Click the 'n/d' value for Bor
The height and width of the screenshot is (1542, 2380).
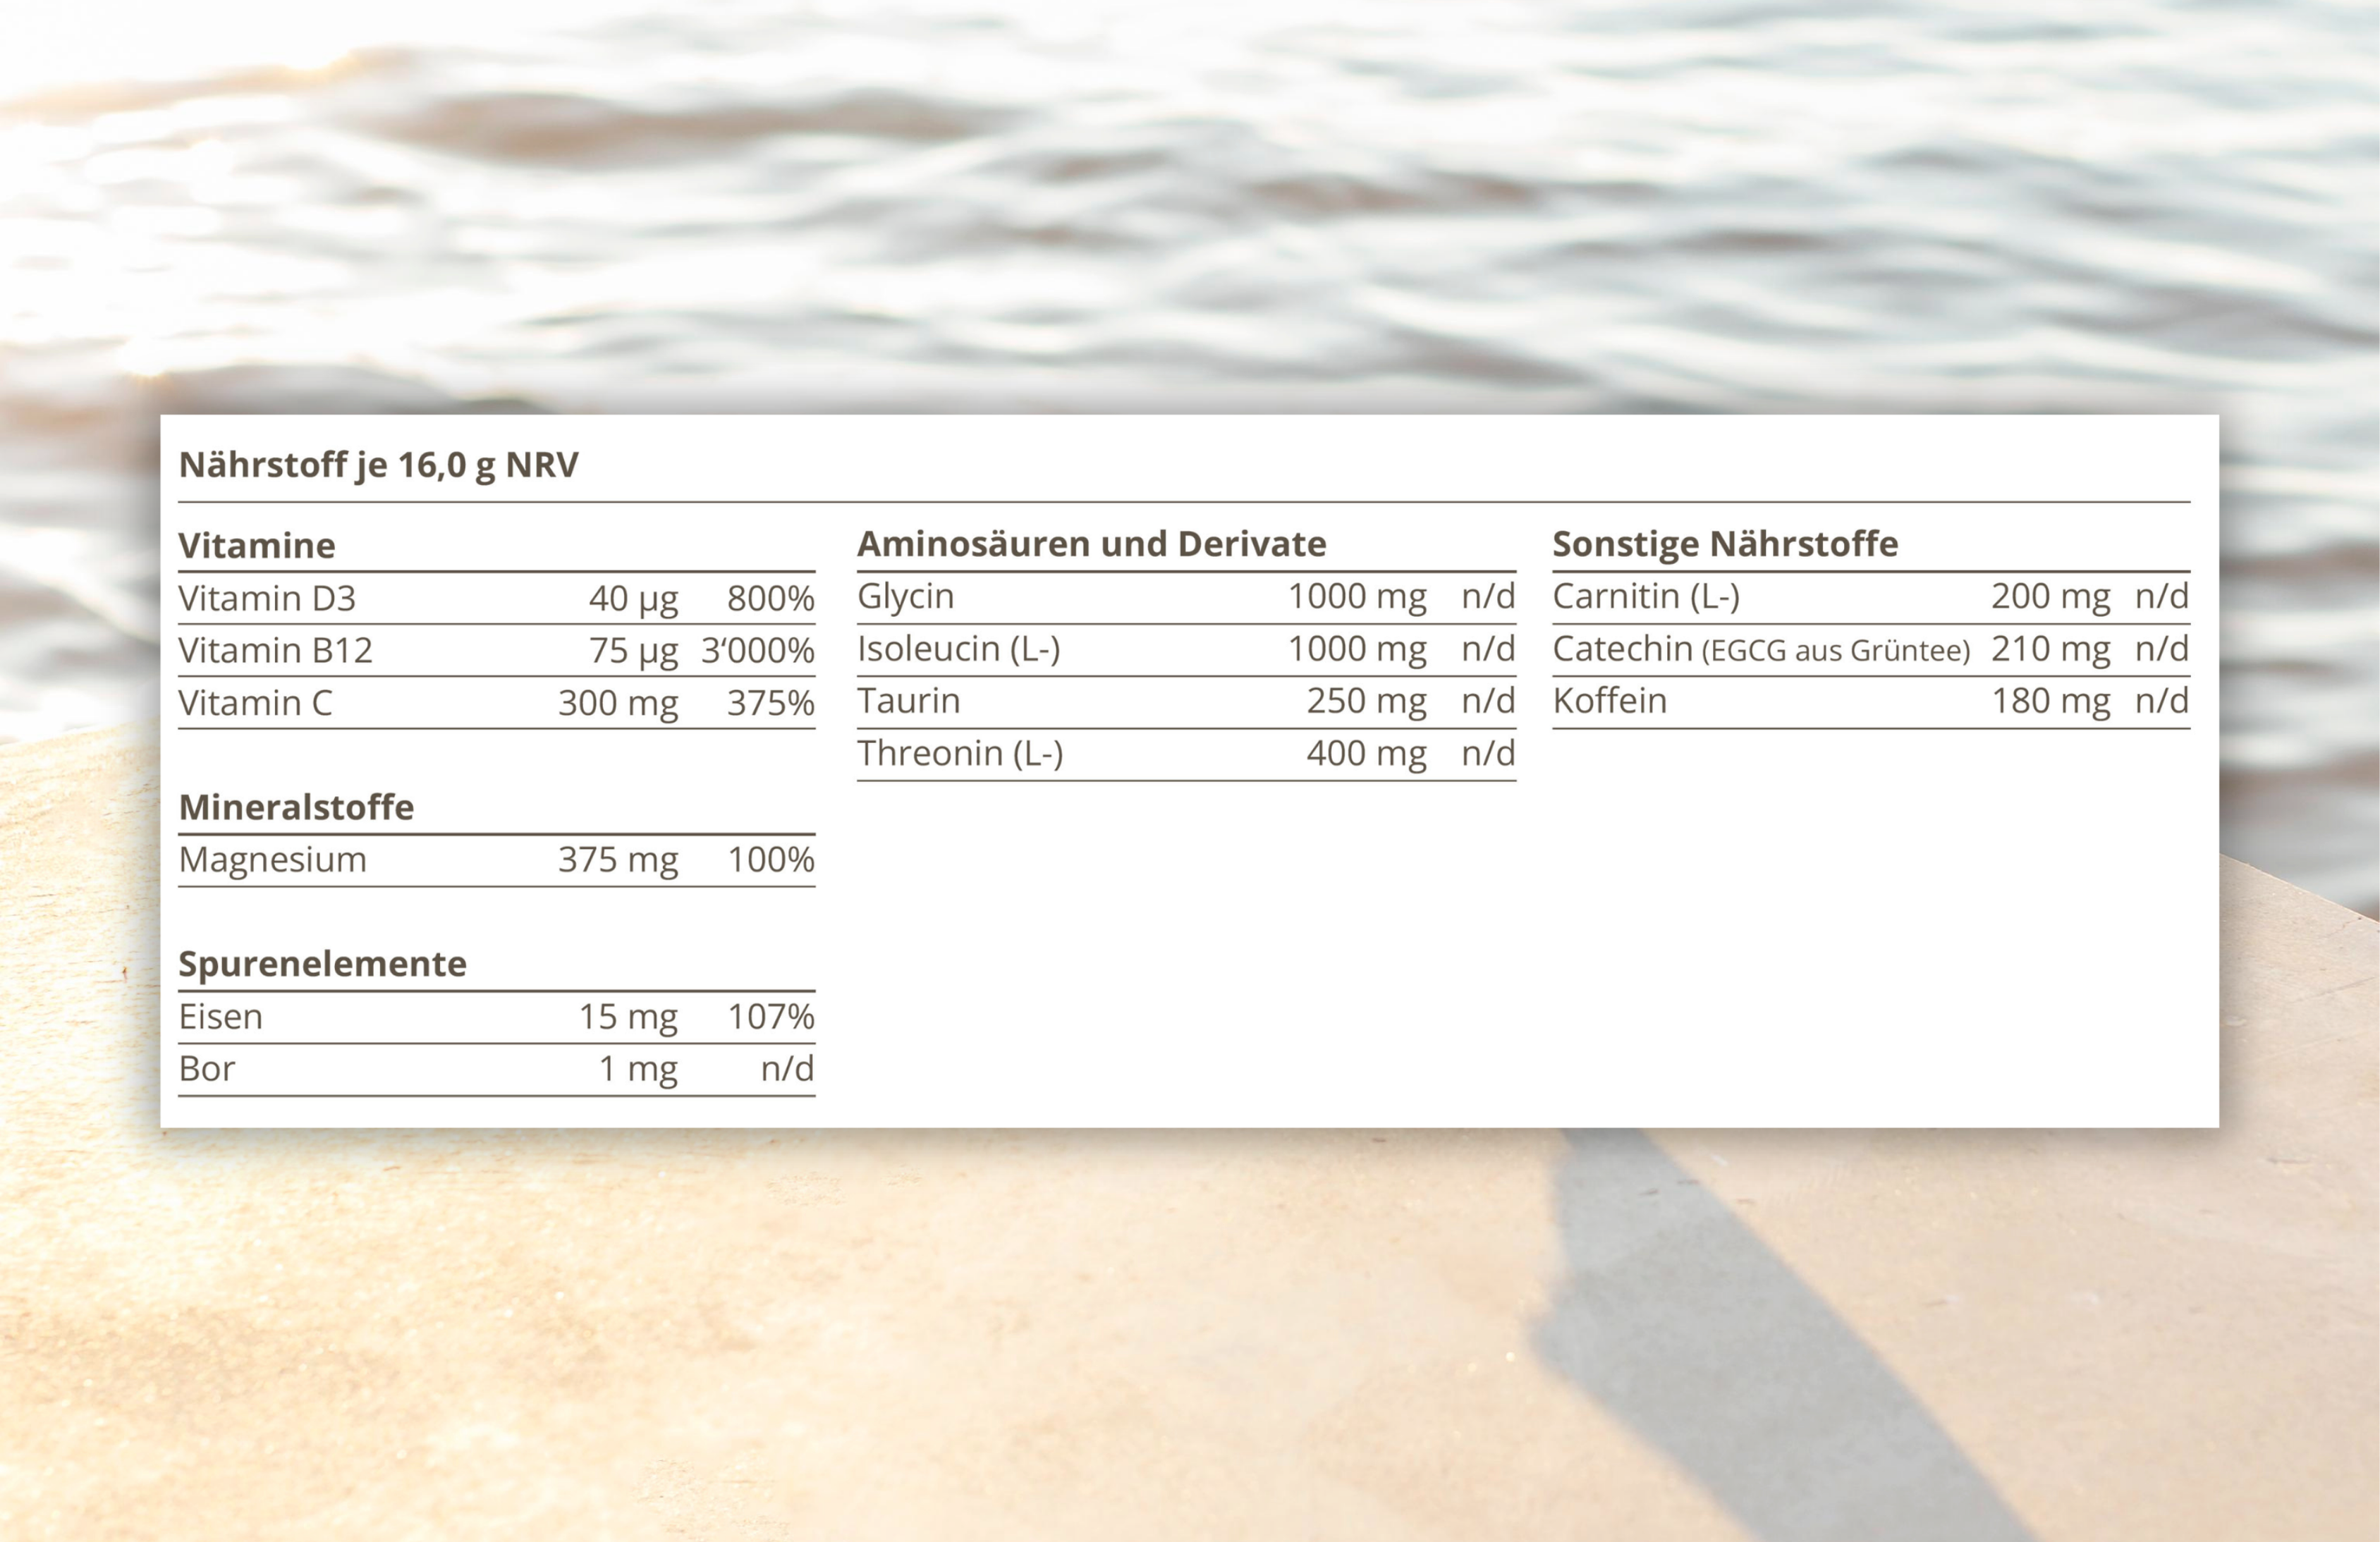pyautogui.click(x=787, y=1069)
